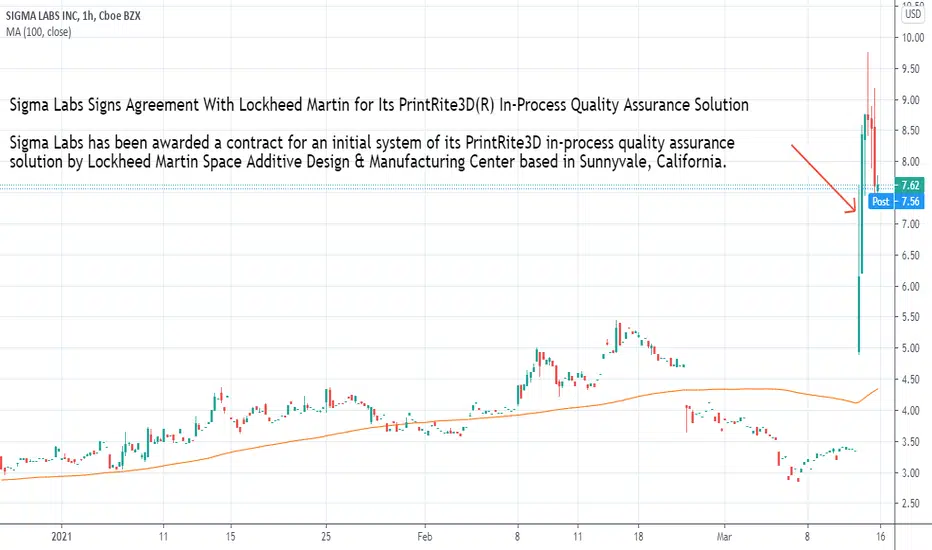932x550 pixels.
Task: Click the 5.50 price axis label
Action: [910, 317]
